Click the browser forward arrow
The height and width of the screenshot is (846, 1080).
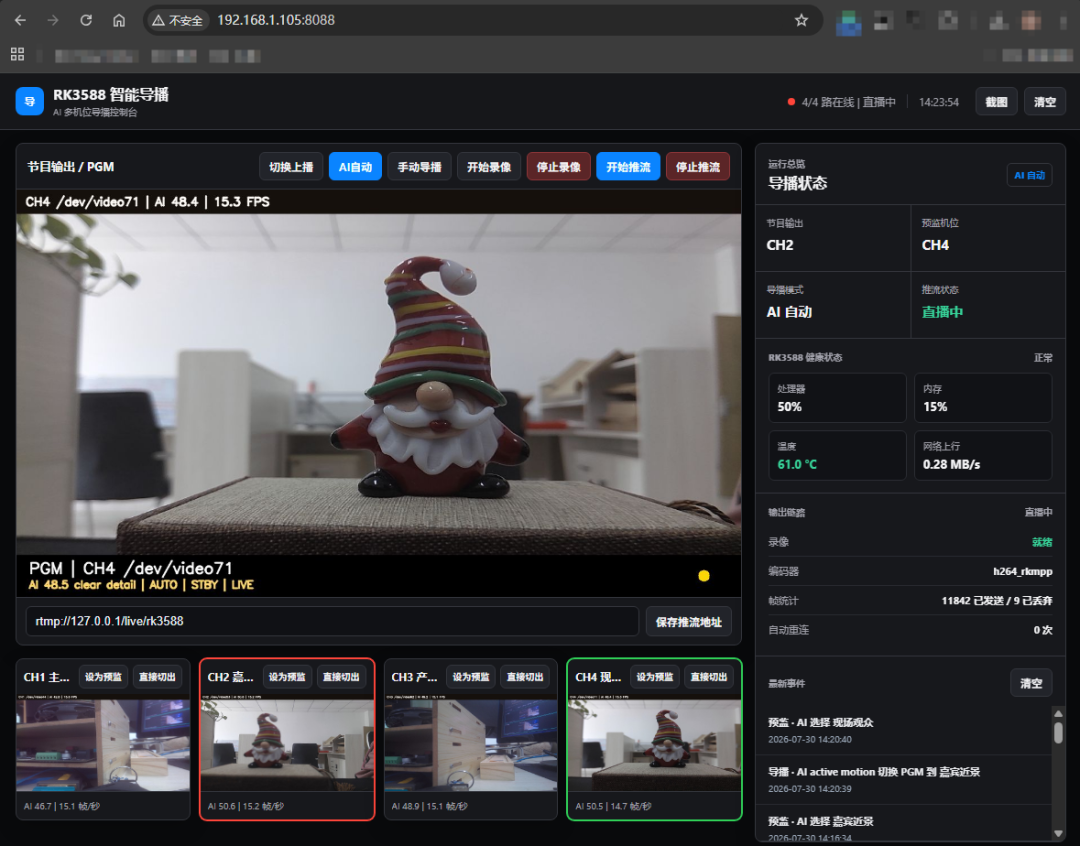pos(53,20)
